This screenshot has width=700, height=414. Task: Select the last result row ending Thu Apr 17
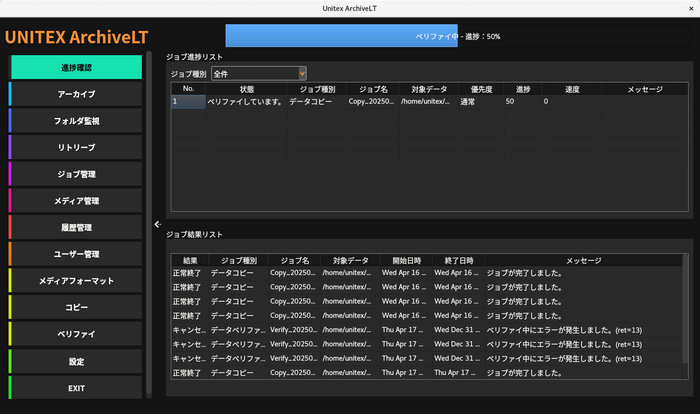point(427,372)
